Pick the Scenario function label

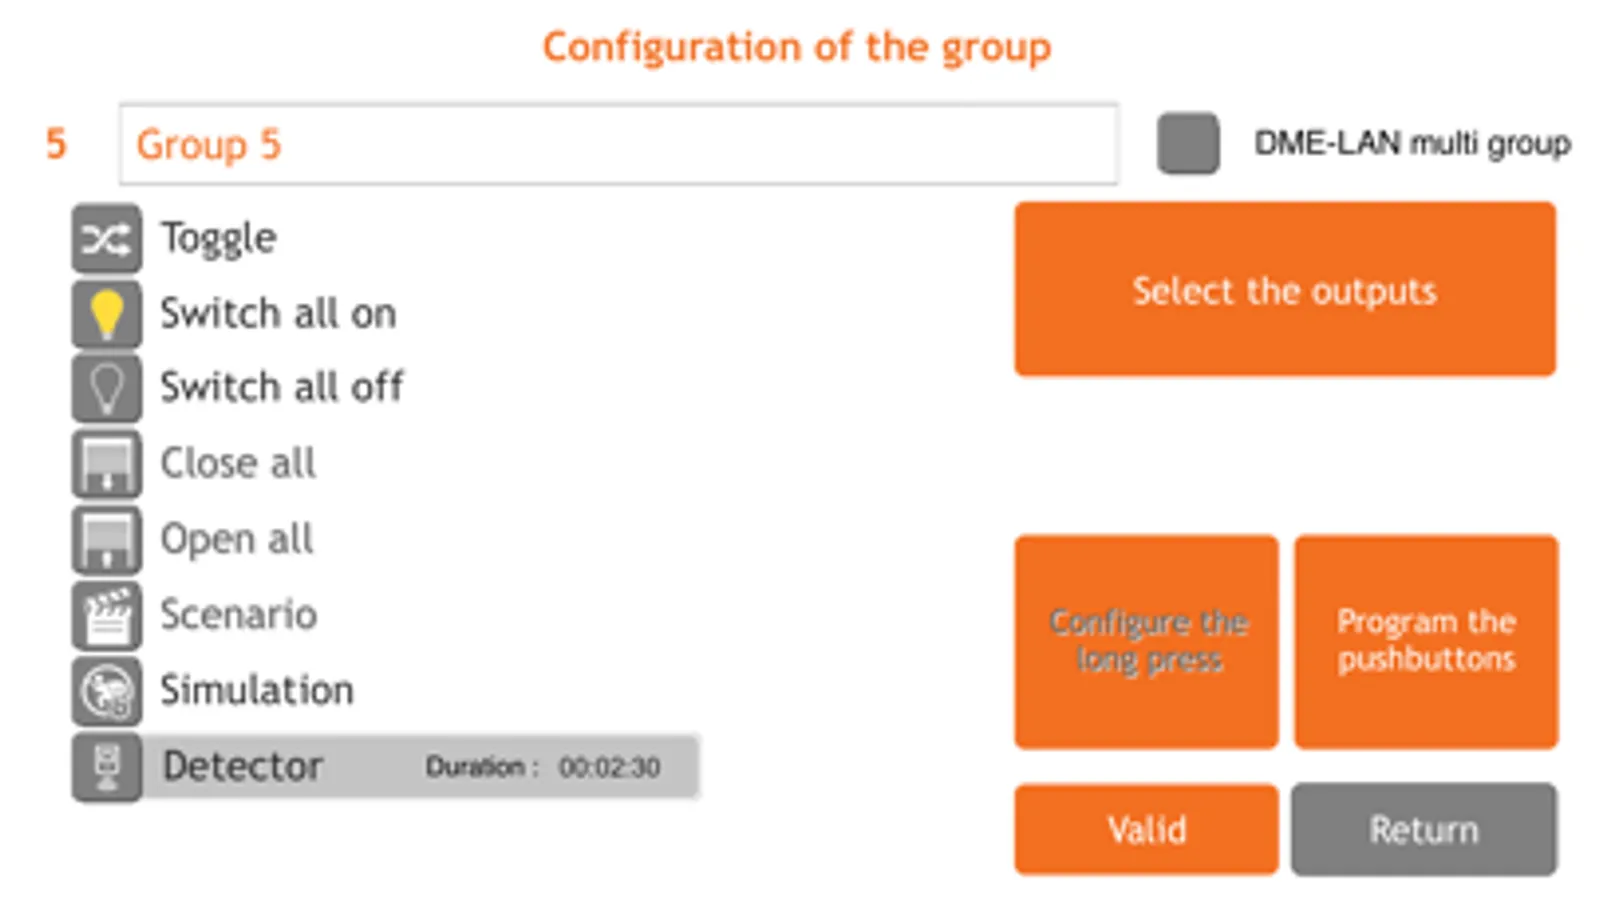point(238,615)
